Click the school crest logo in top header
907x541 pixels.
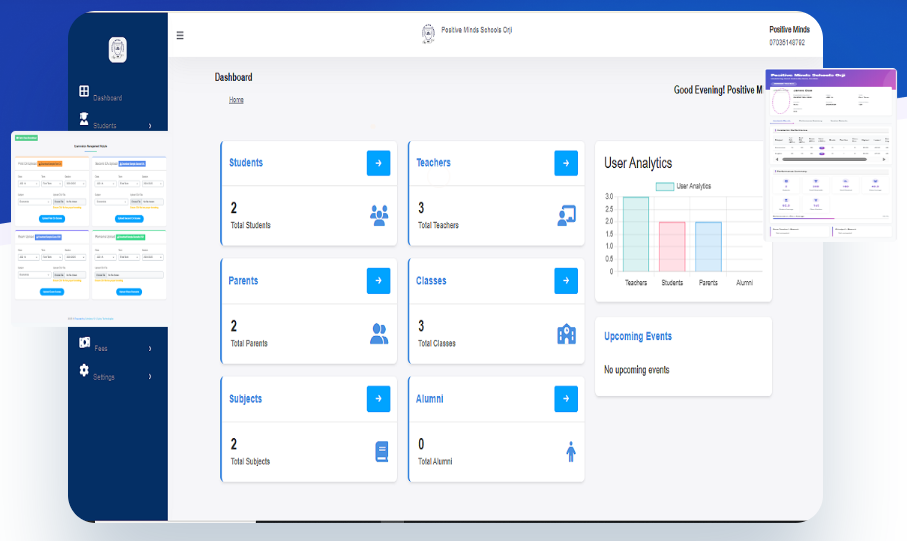(428, 34)
